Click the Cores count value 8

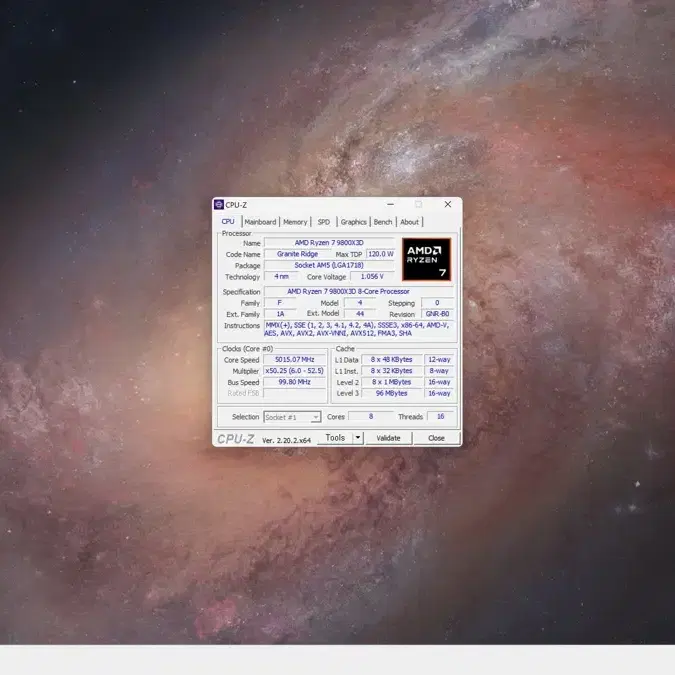click(x=371, y=416)
